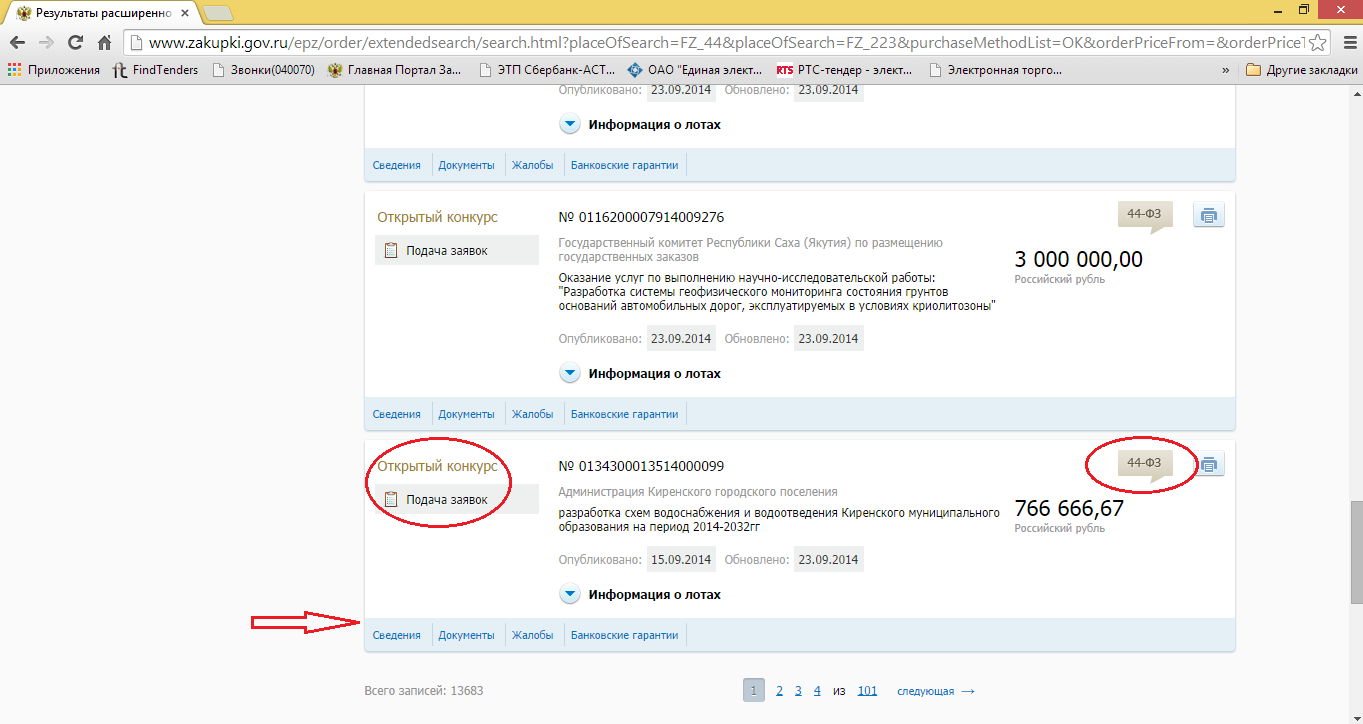Bookmark this page with the star icon
The height and width of the screenshot is (724, 1363).
(x=1318, y=43)
